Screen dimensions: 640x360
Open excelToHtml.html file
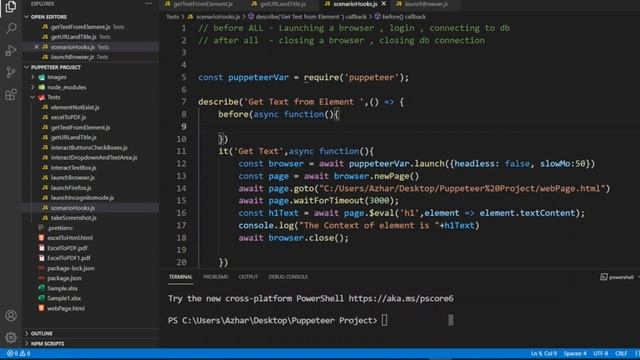70,238
